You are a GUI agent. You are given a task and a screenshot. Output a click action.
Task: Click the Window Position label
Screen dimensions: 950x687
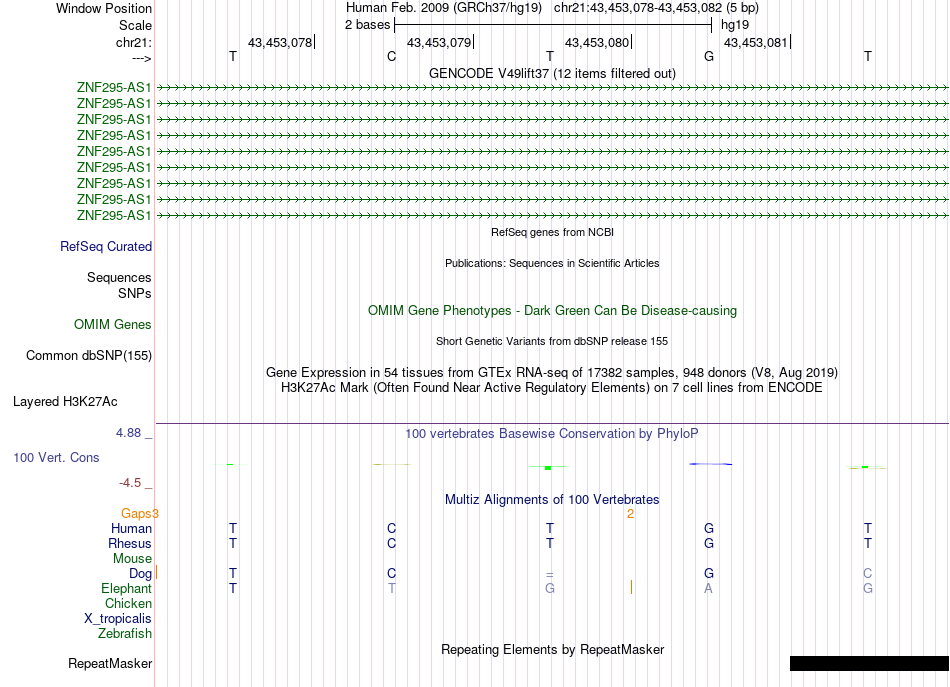pos(104,8)
